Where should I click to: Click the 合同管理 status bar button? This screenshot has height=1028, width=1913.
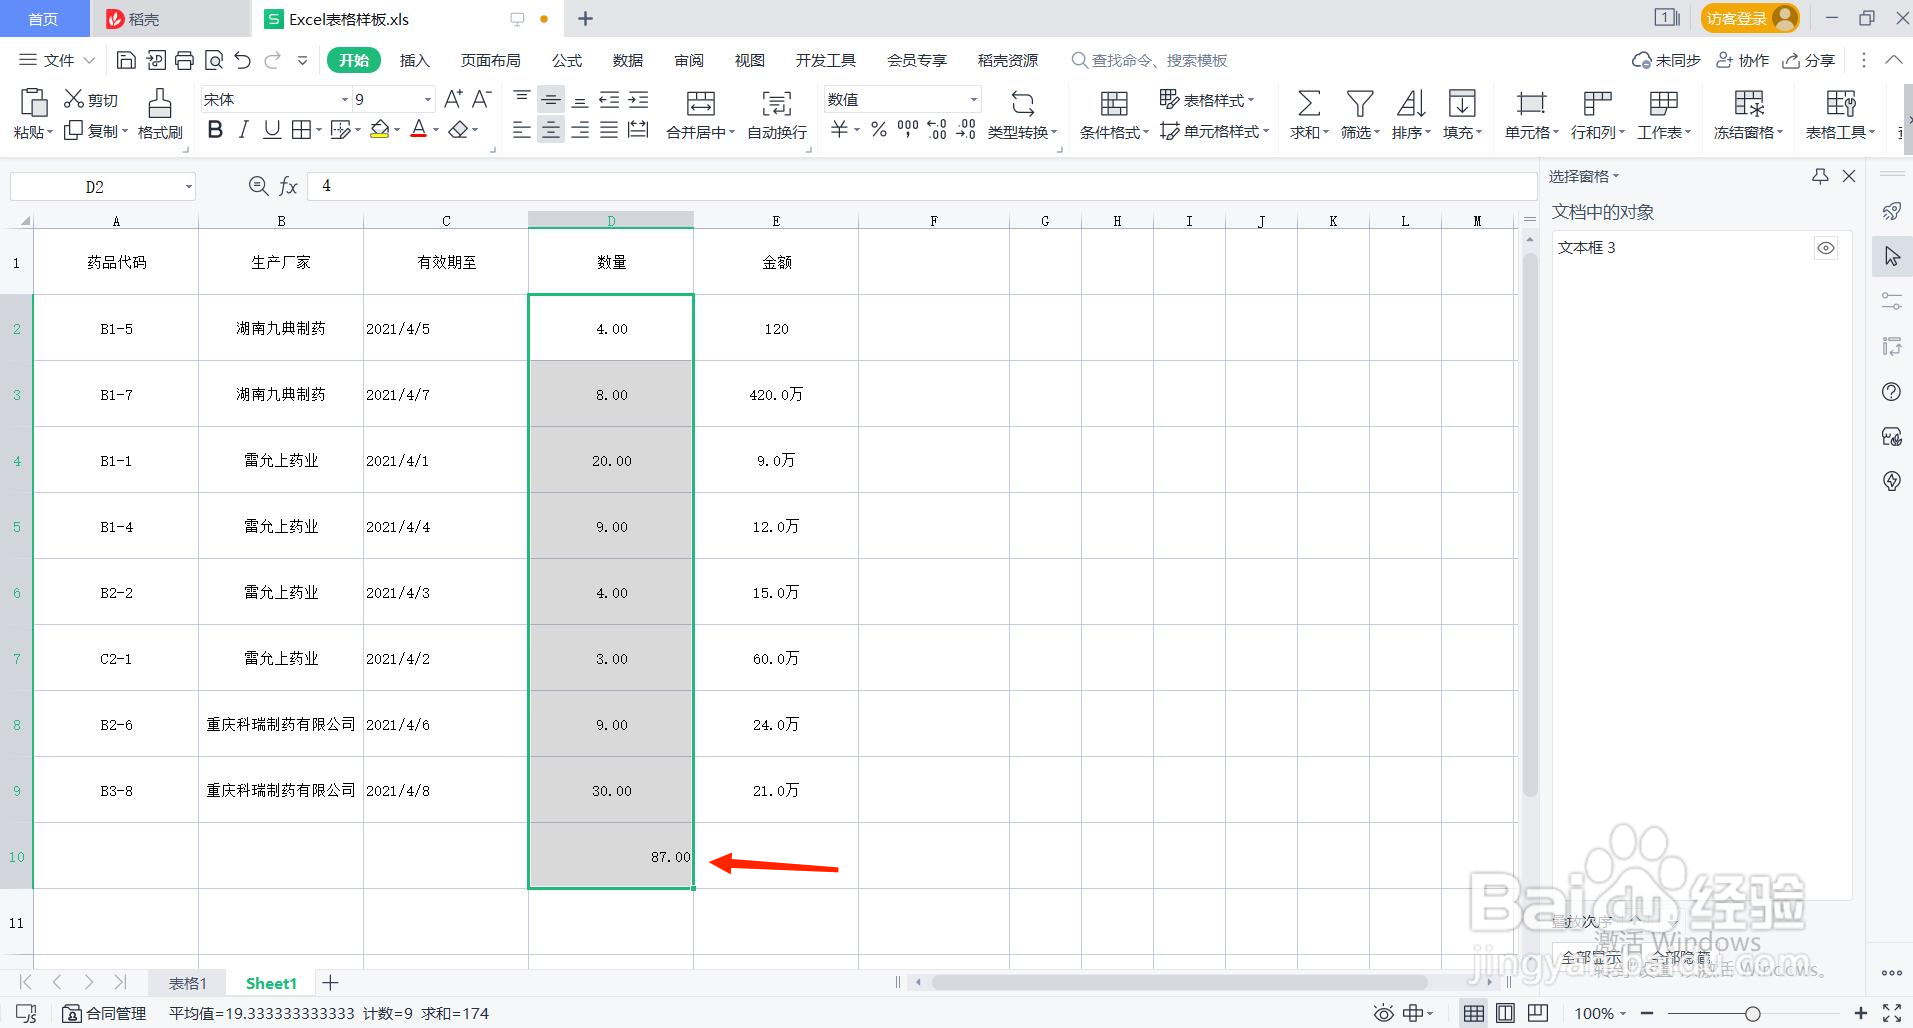tap(105, 1013)
